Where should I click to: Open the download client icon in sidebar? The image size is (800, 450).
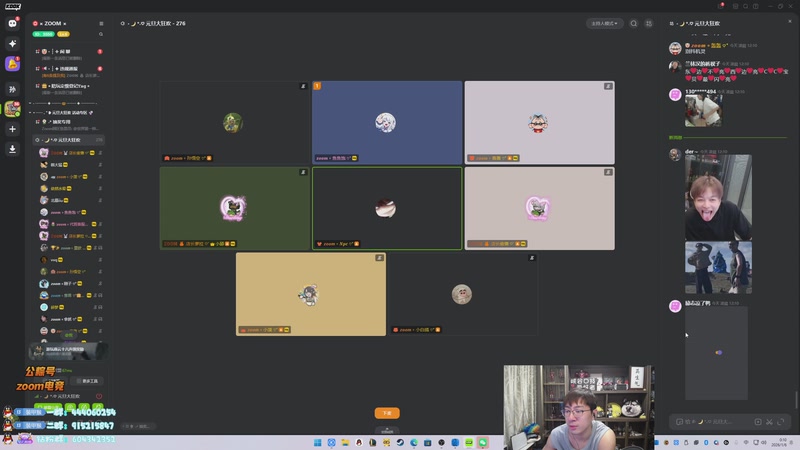click(12, 149)
